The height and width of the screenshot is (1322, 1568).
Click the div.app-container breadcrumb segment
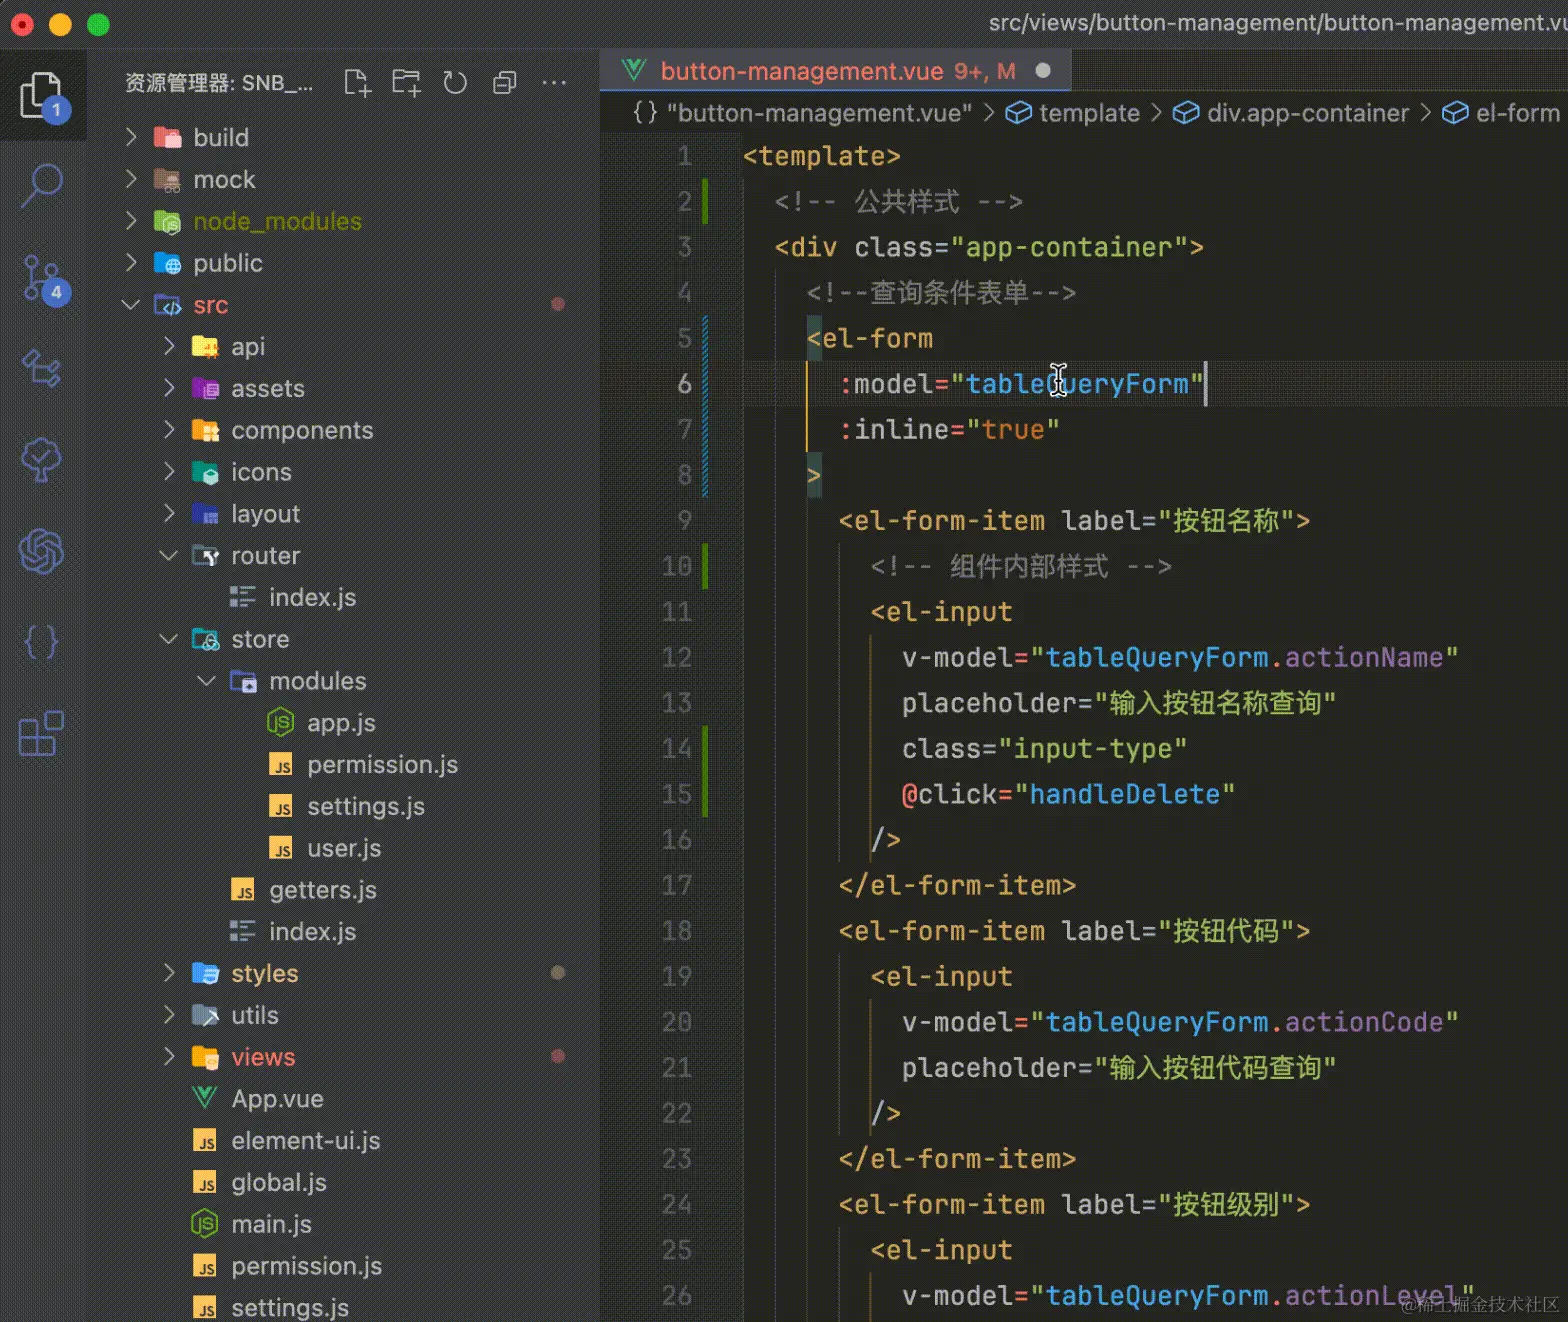[1291, 113]
